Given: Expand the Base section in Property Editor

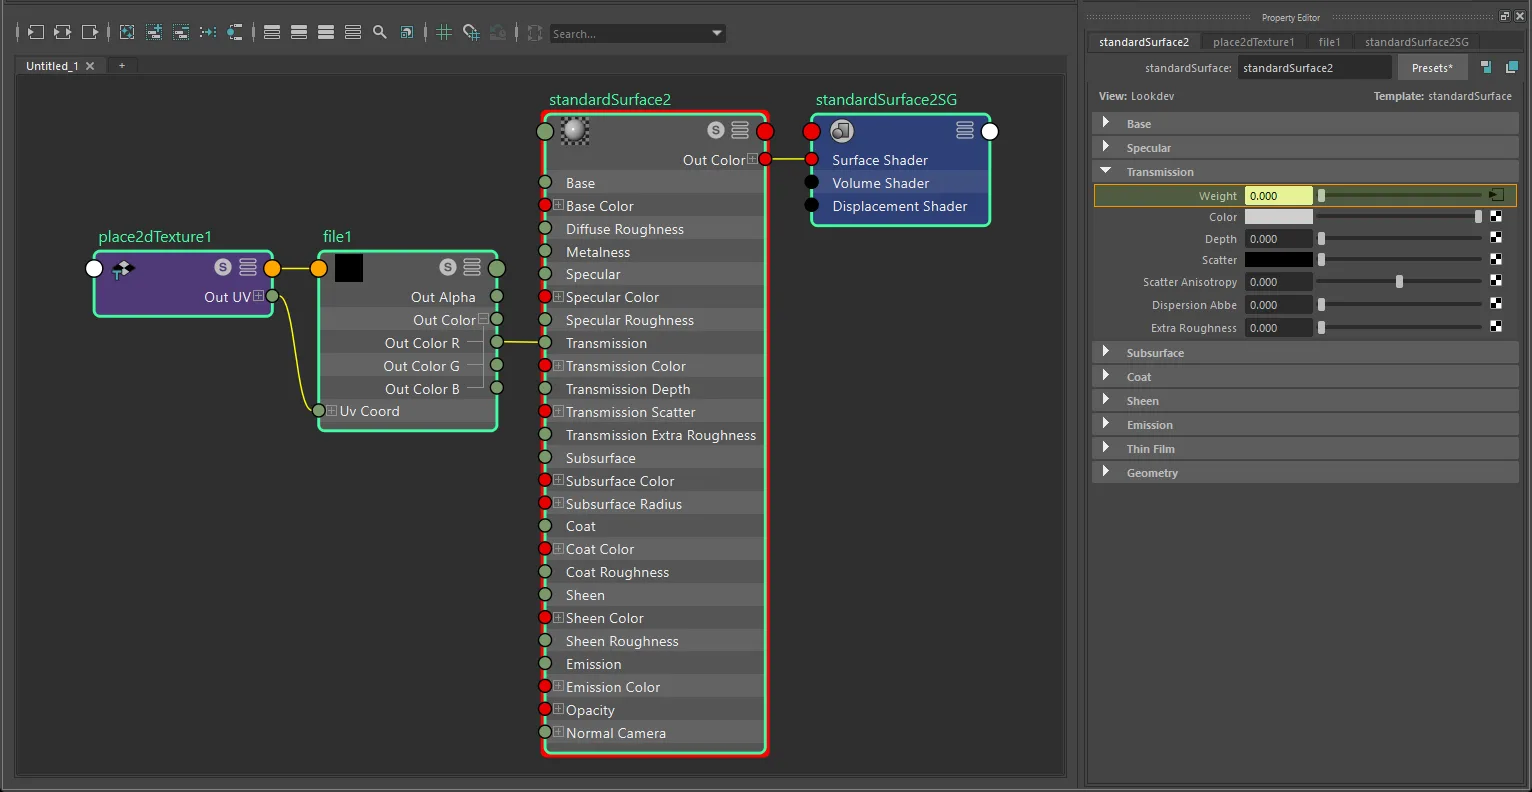Looking at the screenshot, I should point(1106,122).
